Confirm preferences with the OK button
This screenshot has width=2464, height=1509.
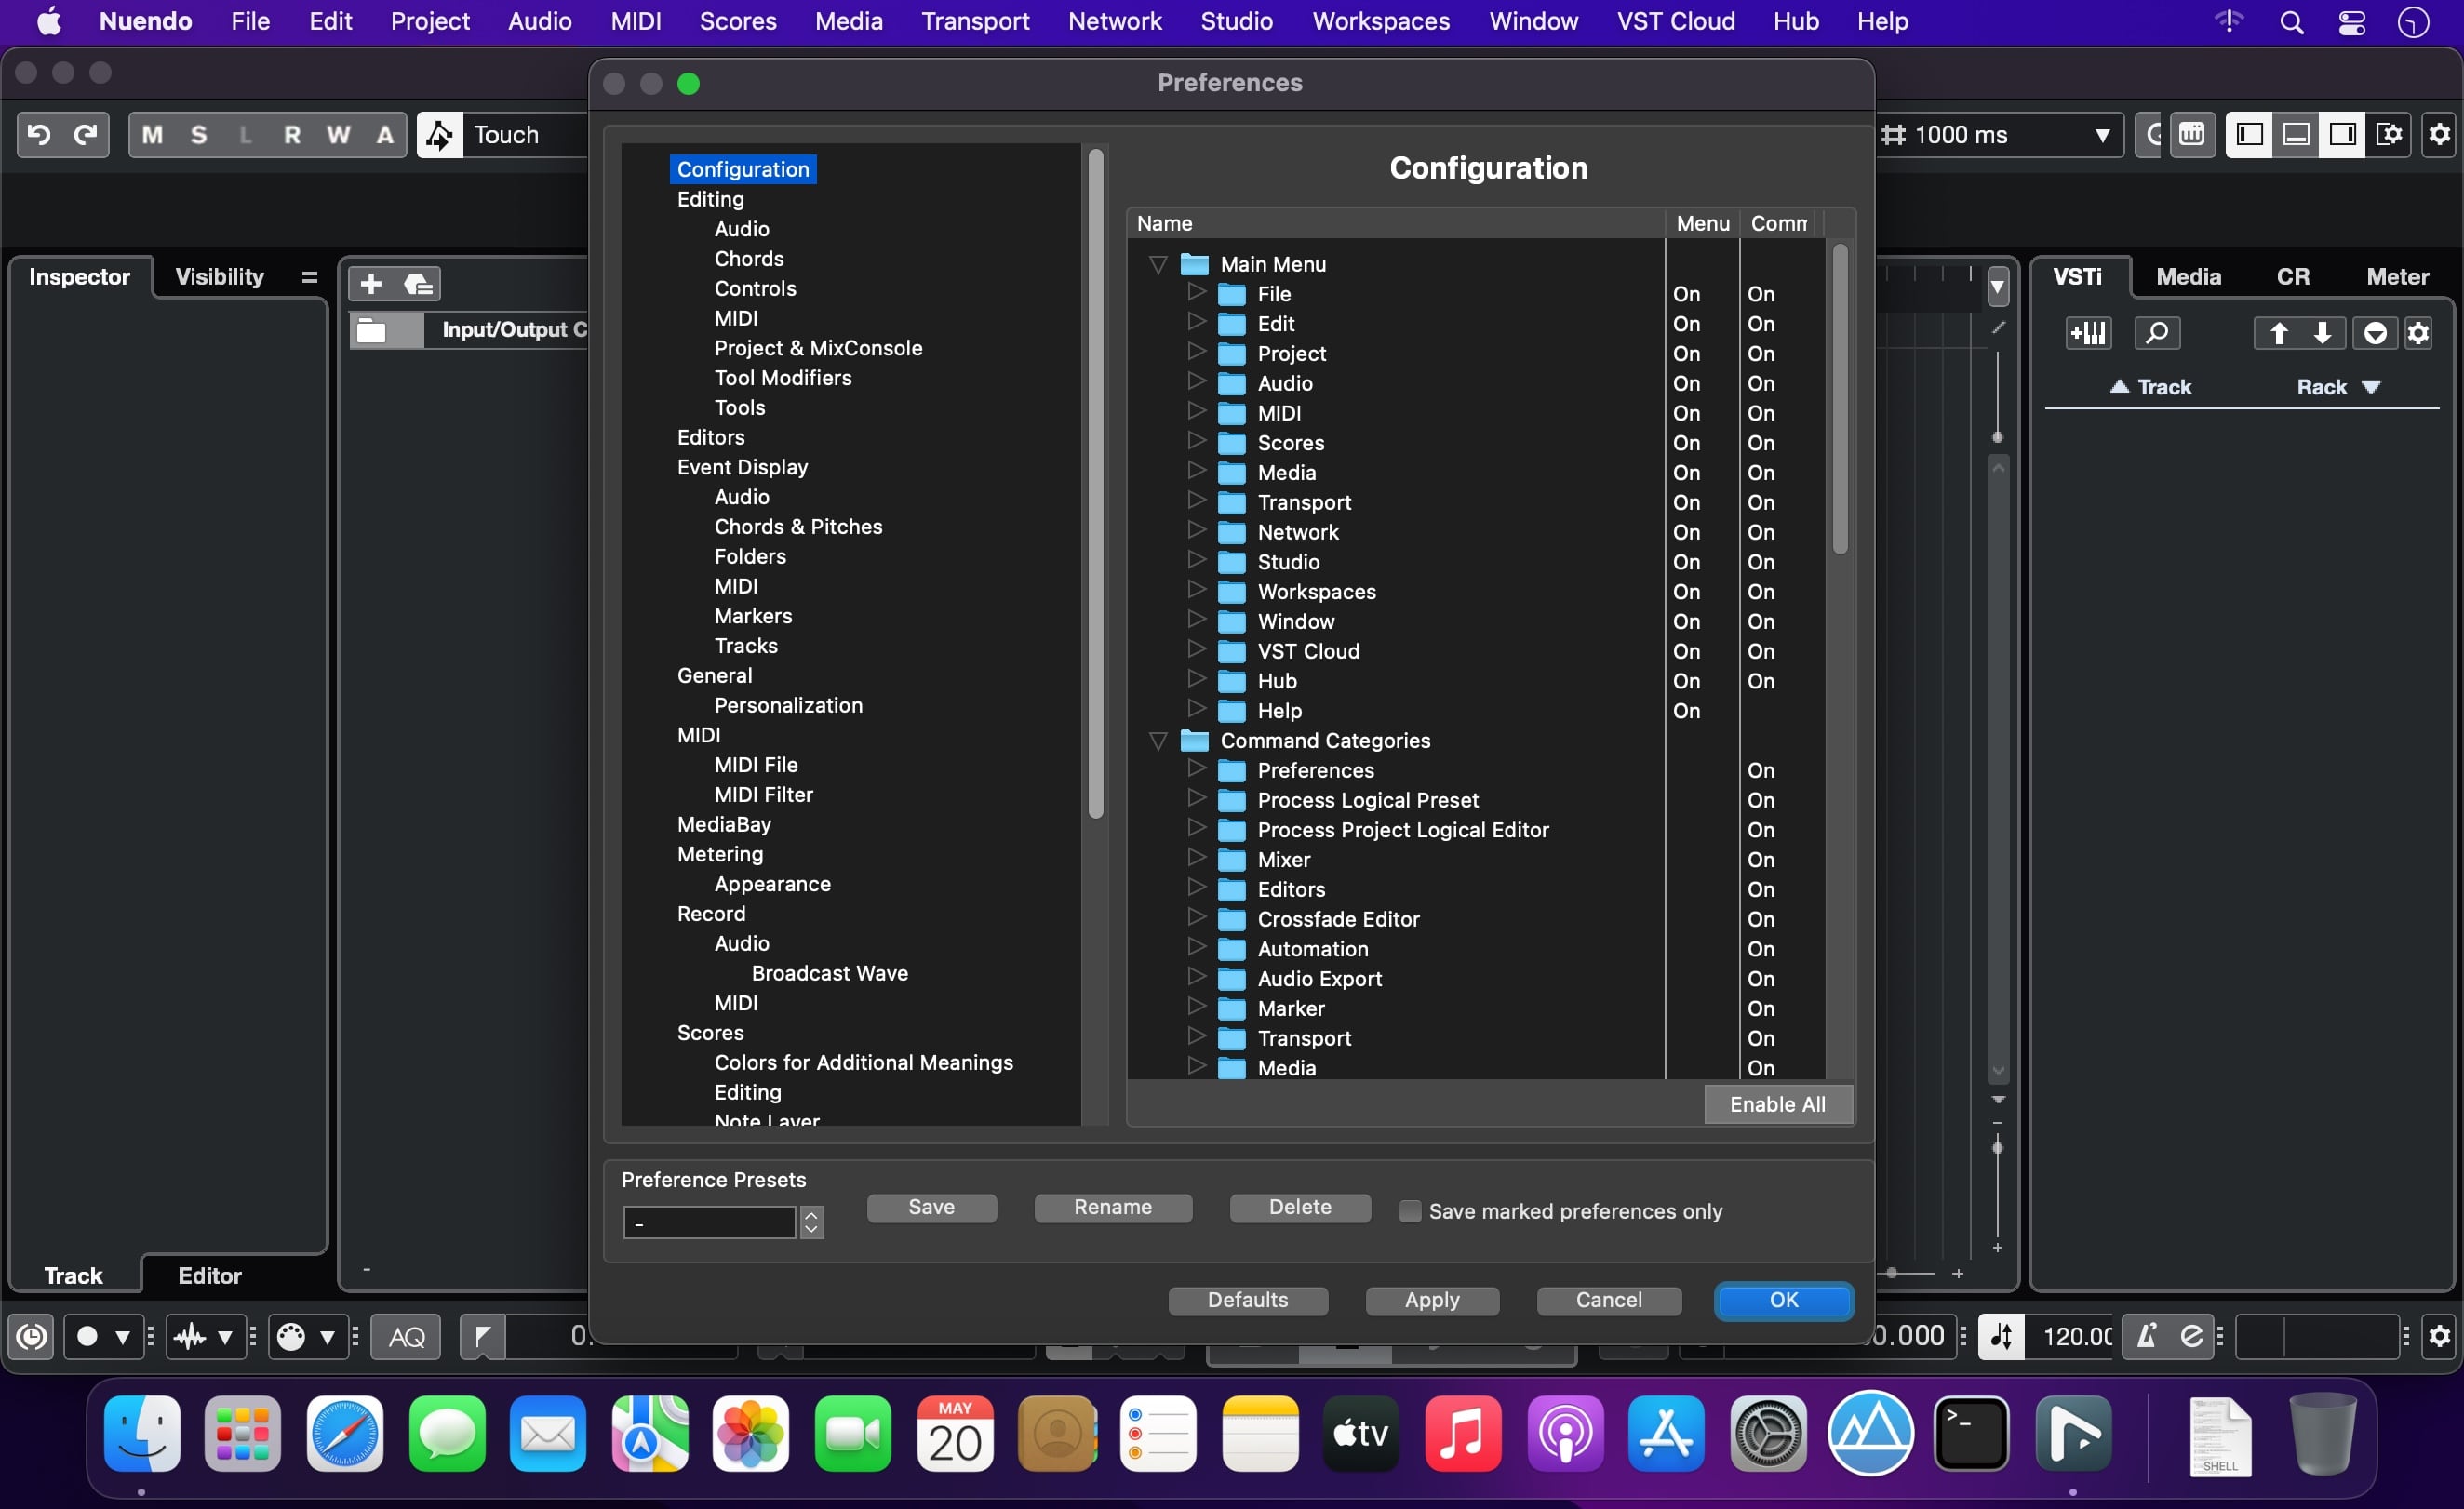click(1783, 1300)
